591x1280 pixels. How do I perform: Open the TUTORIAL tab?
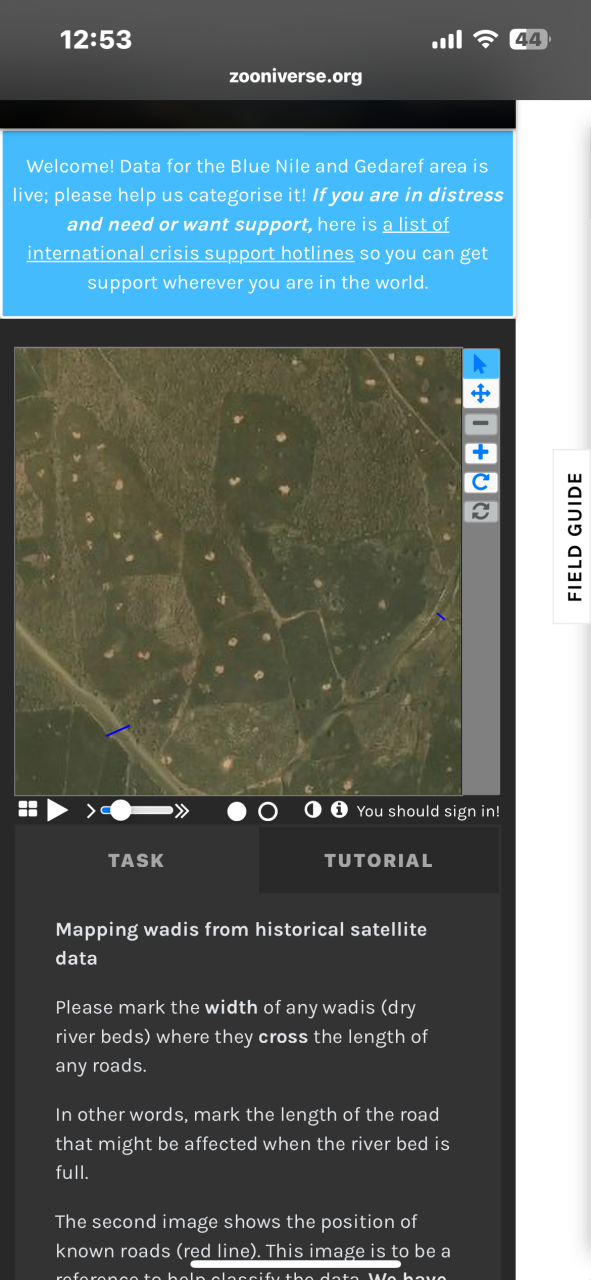[378, 860]
